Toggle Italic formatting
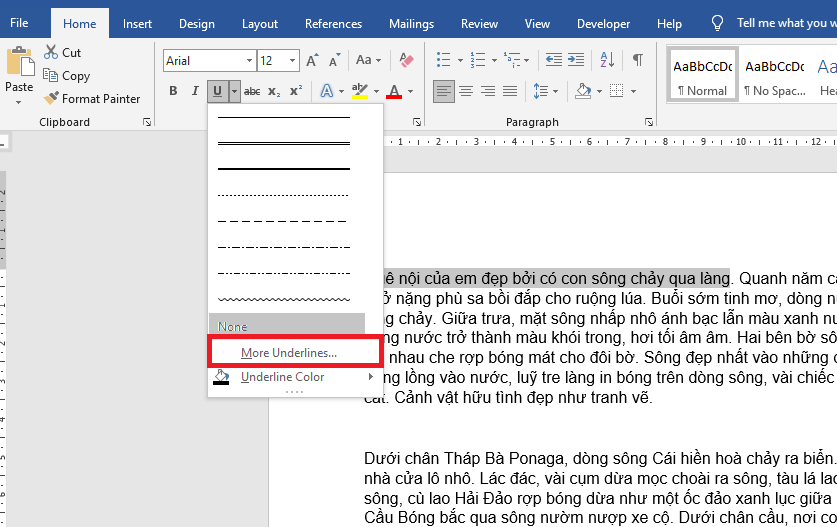Image resolution: width=837 pixels, height=527 pixels. [x=194, y=92]
